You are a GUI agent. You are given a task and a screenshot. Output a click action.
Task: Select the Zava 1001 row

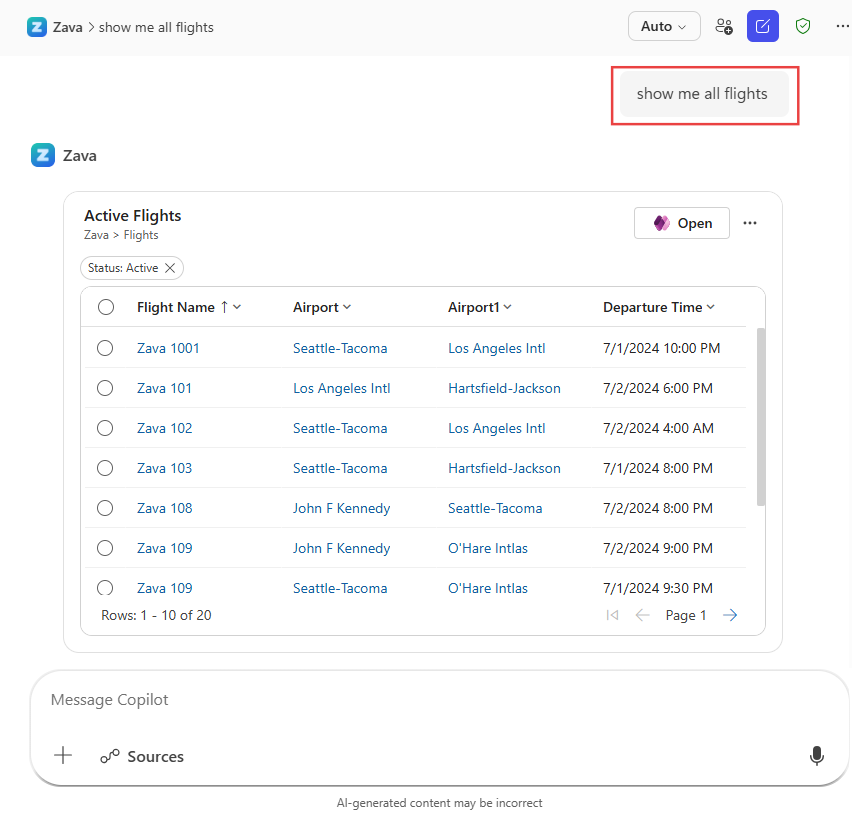pyautogui.click(x=105, y=348)
